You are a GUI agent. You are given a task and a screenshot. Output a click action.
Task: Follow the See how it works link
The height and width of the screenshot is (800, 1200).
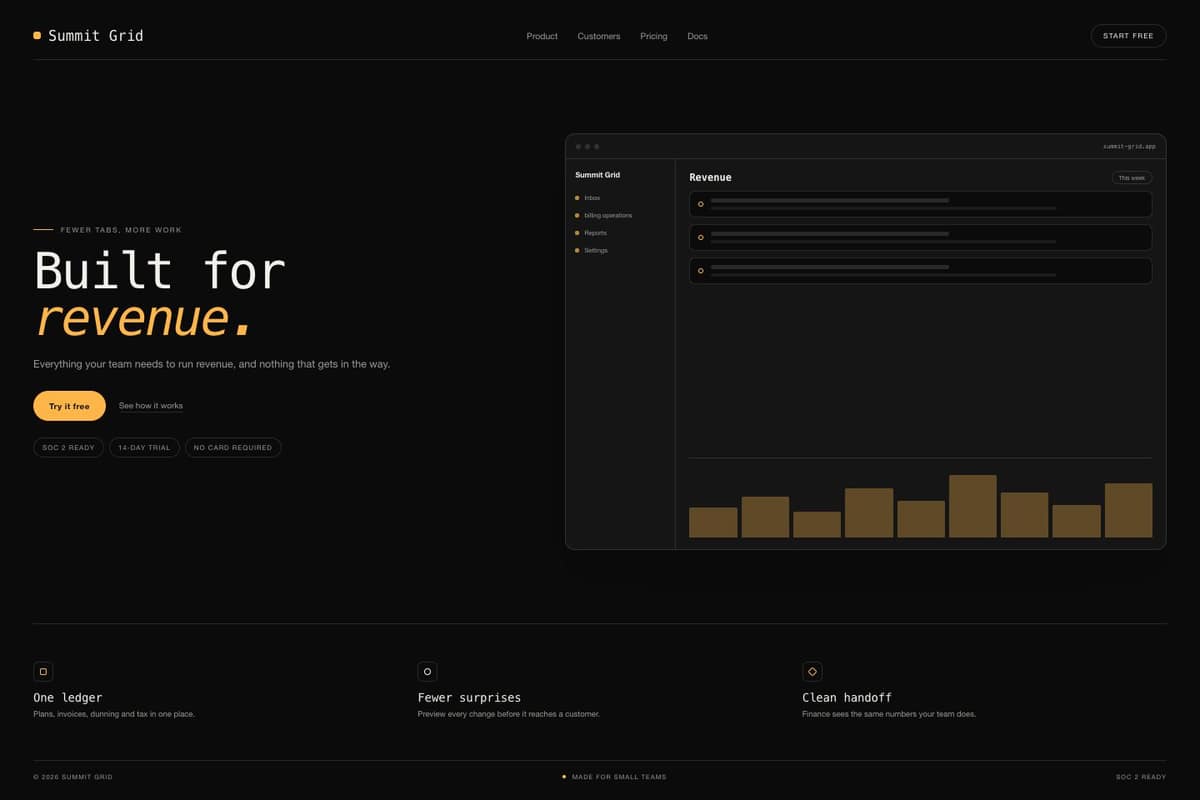click(x=151, y=406)
